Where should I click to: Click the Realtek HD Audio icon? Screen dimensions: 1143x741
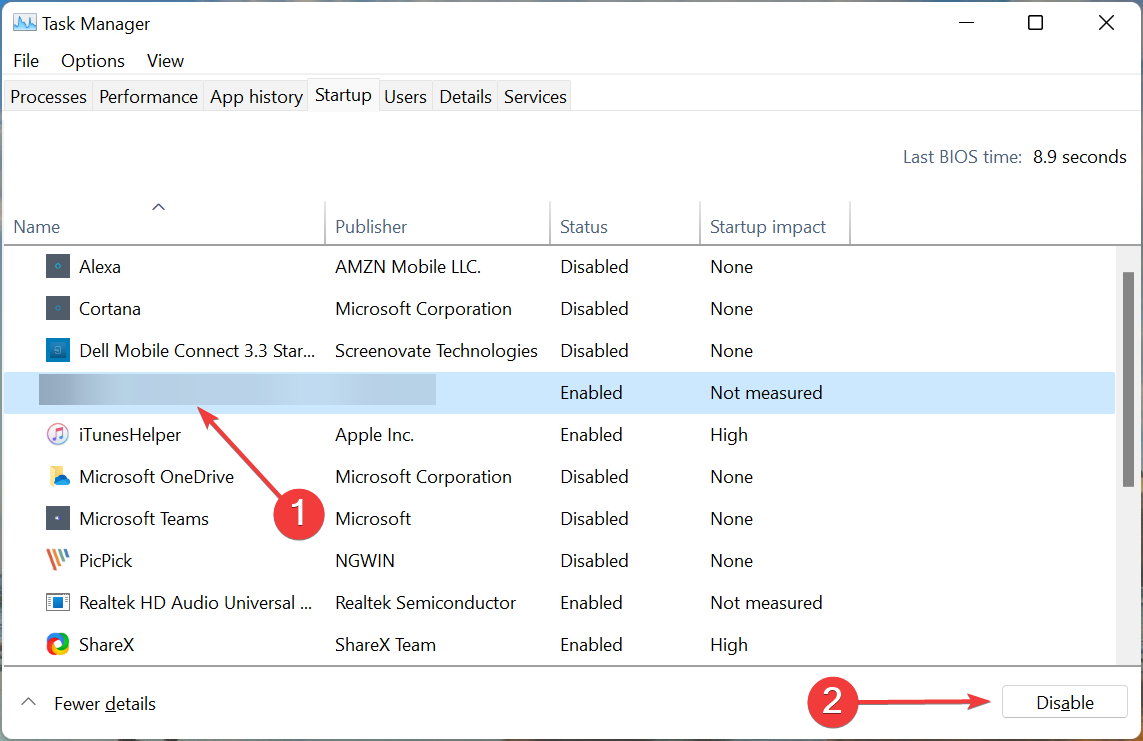[58, 603]
